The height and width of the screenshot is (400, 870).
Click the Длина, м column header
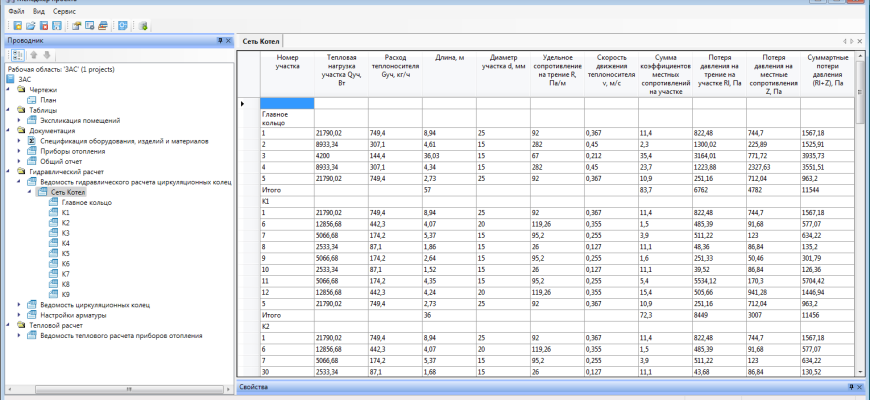point(449,58)
